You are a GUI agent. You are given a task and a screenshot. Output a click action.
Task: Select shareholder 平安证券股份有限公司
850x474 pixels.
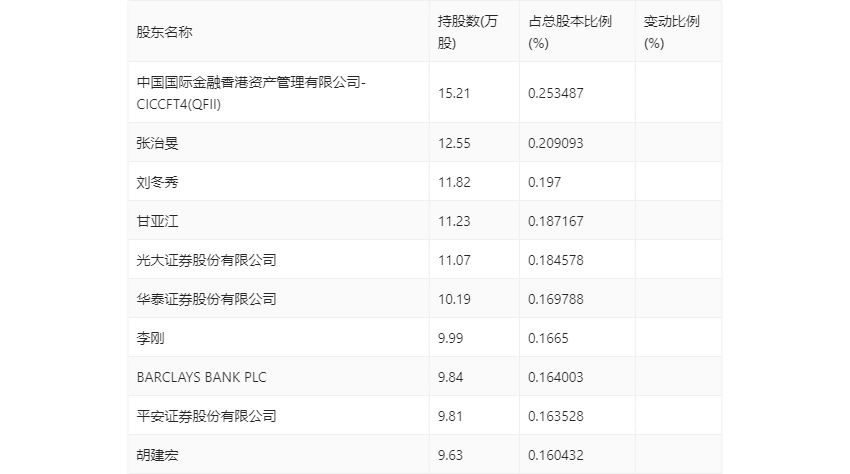tap(207, 417)
